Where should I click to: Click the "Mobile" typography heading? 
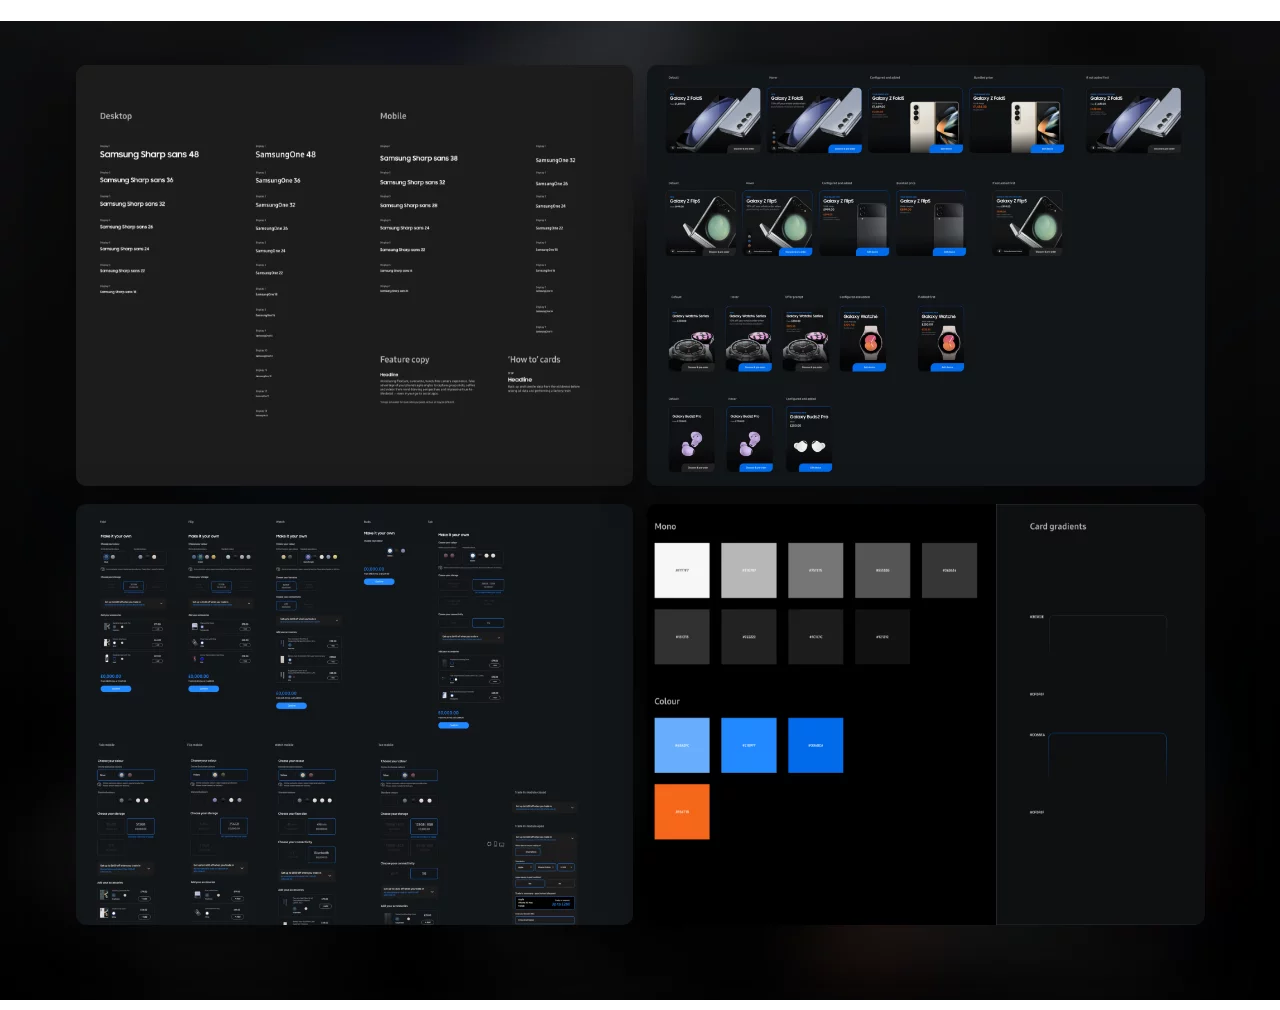tap(393, 116)
